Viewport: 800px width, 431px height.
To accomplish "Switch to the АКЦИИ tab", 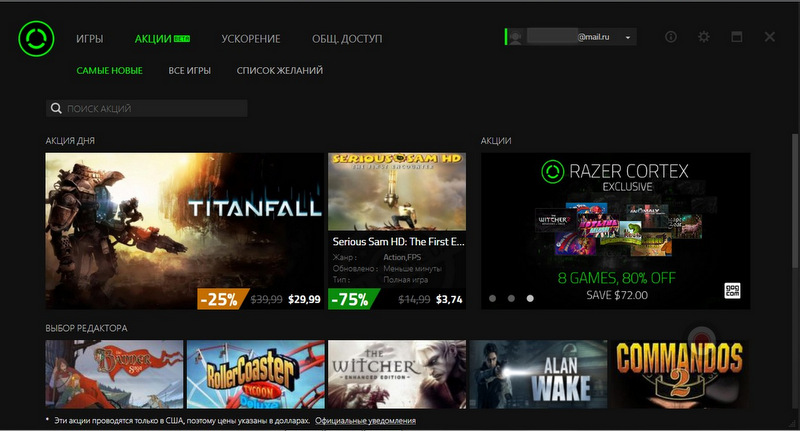I will coord(153,39).
